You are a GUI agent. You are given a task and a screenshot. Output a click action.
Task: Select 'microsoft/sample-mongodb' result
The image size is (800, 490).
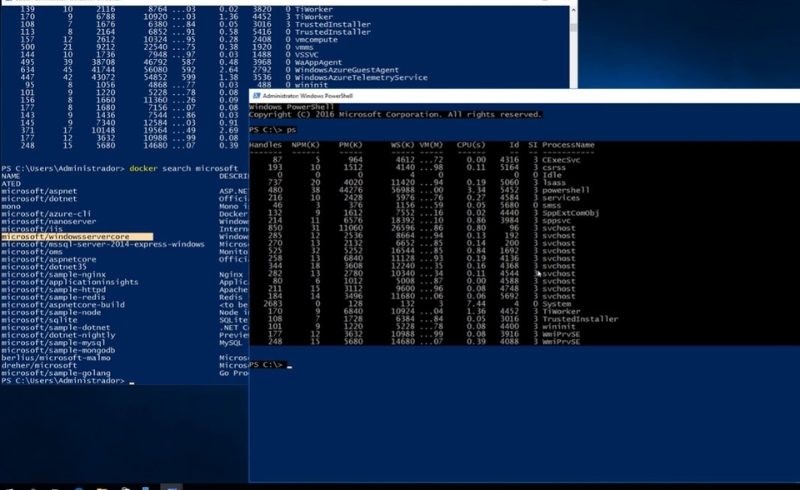pos(58,350)
